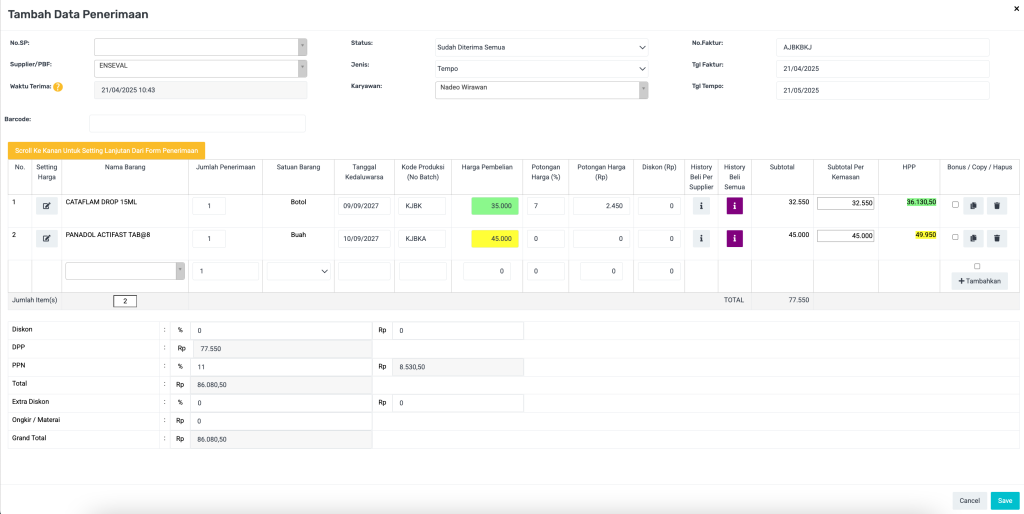Screen dimensions: 1024x514
Task: Click the Waktu Terima help icon
Action: click(x=58, y=87)
